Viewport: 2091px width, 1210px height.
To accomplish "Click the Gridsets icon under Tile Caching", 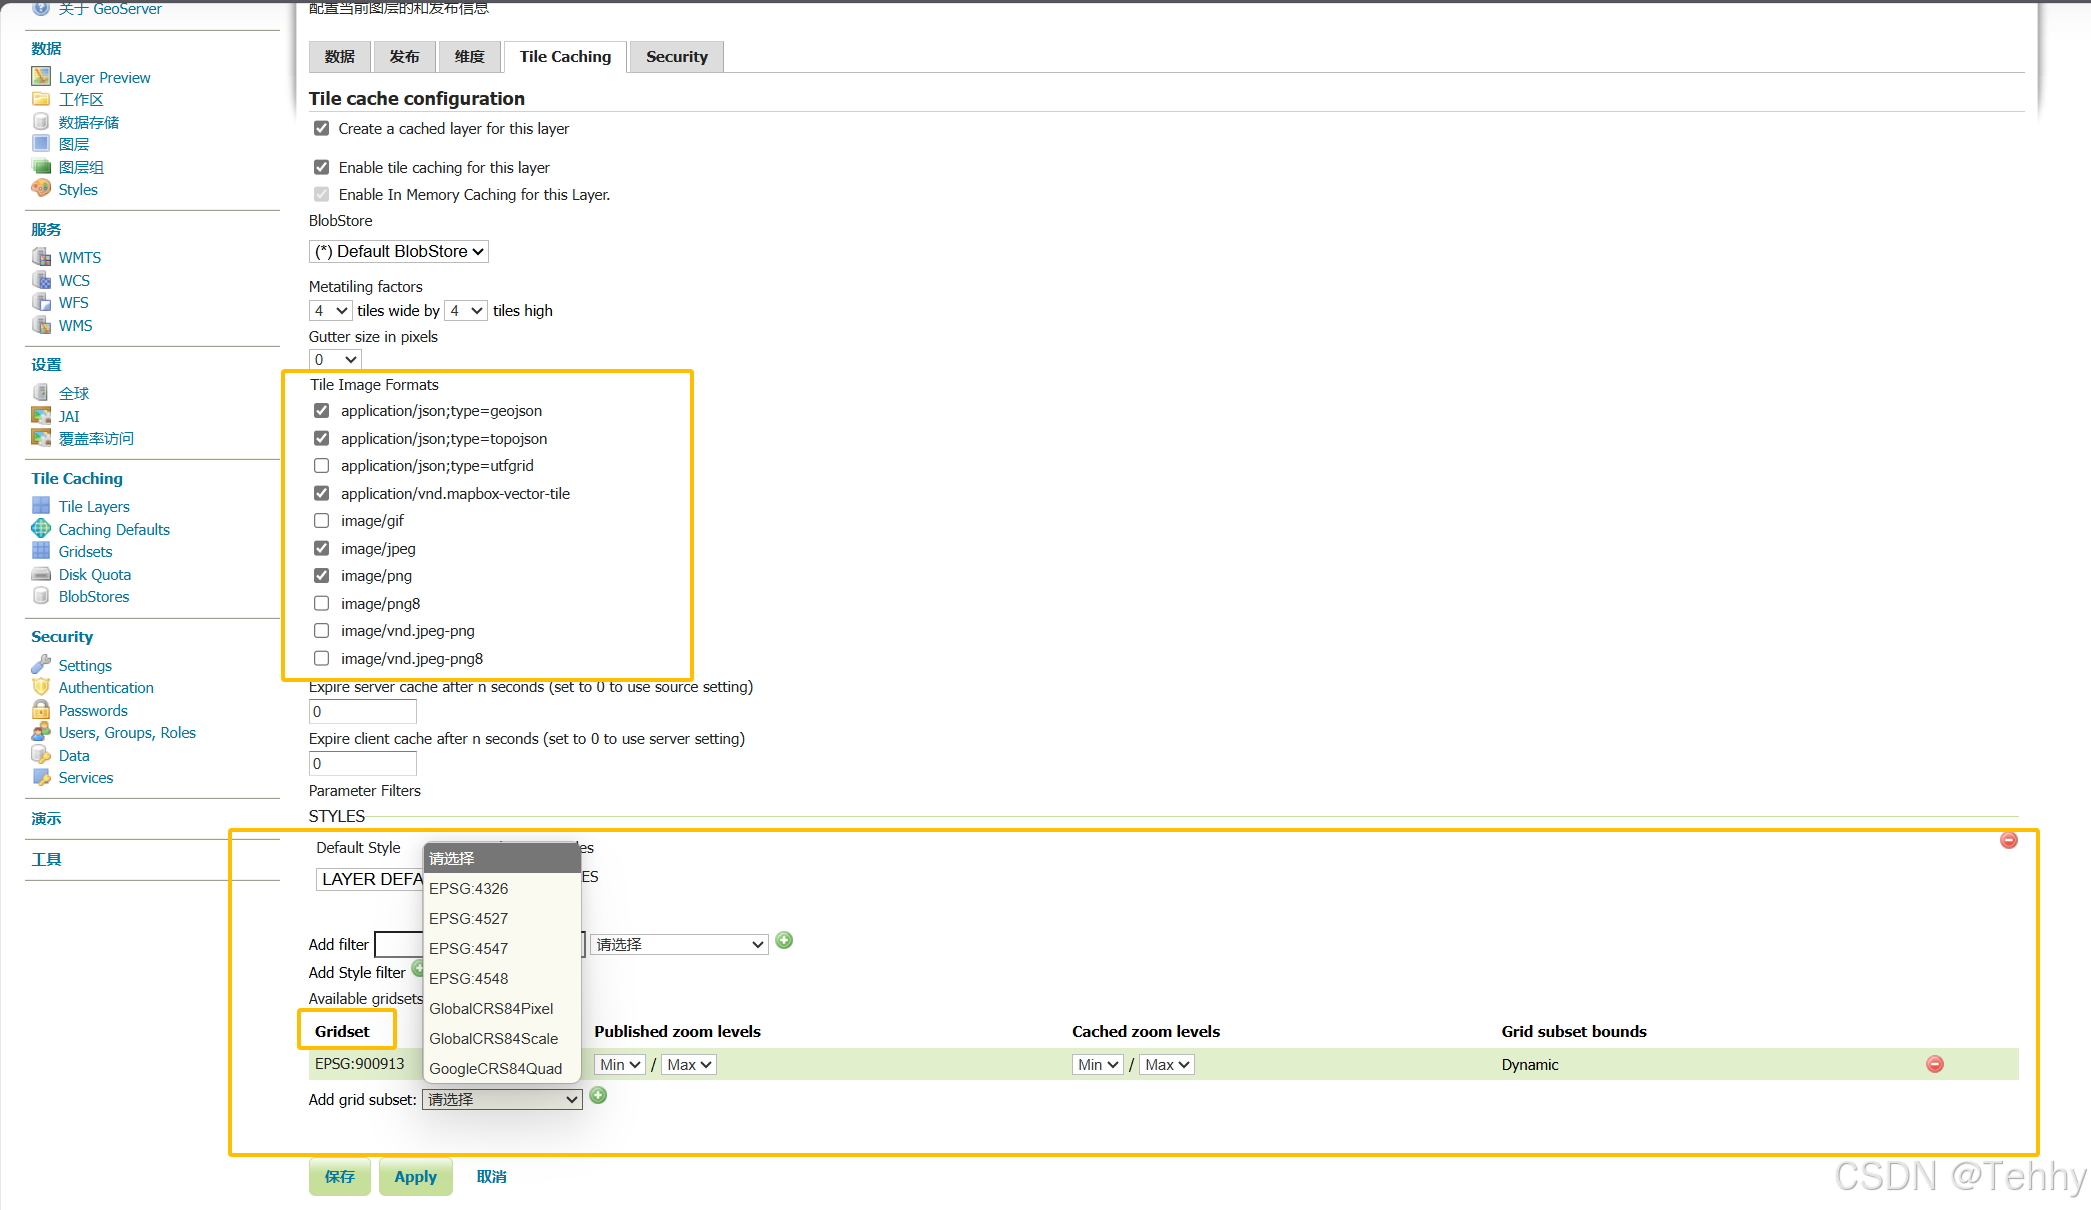I will tap(41, 551).
